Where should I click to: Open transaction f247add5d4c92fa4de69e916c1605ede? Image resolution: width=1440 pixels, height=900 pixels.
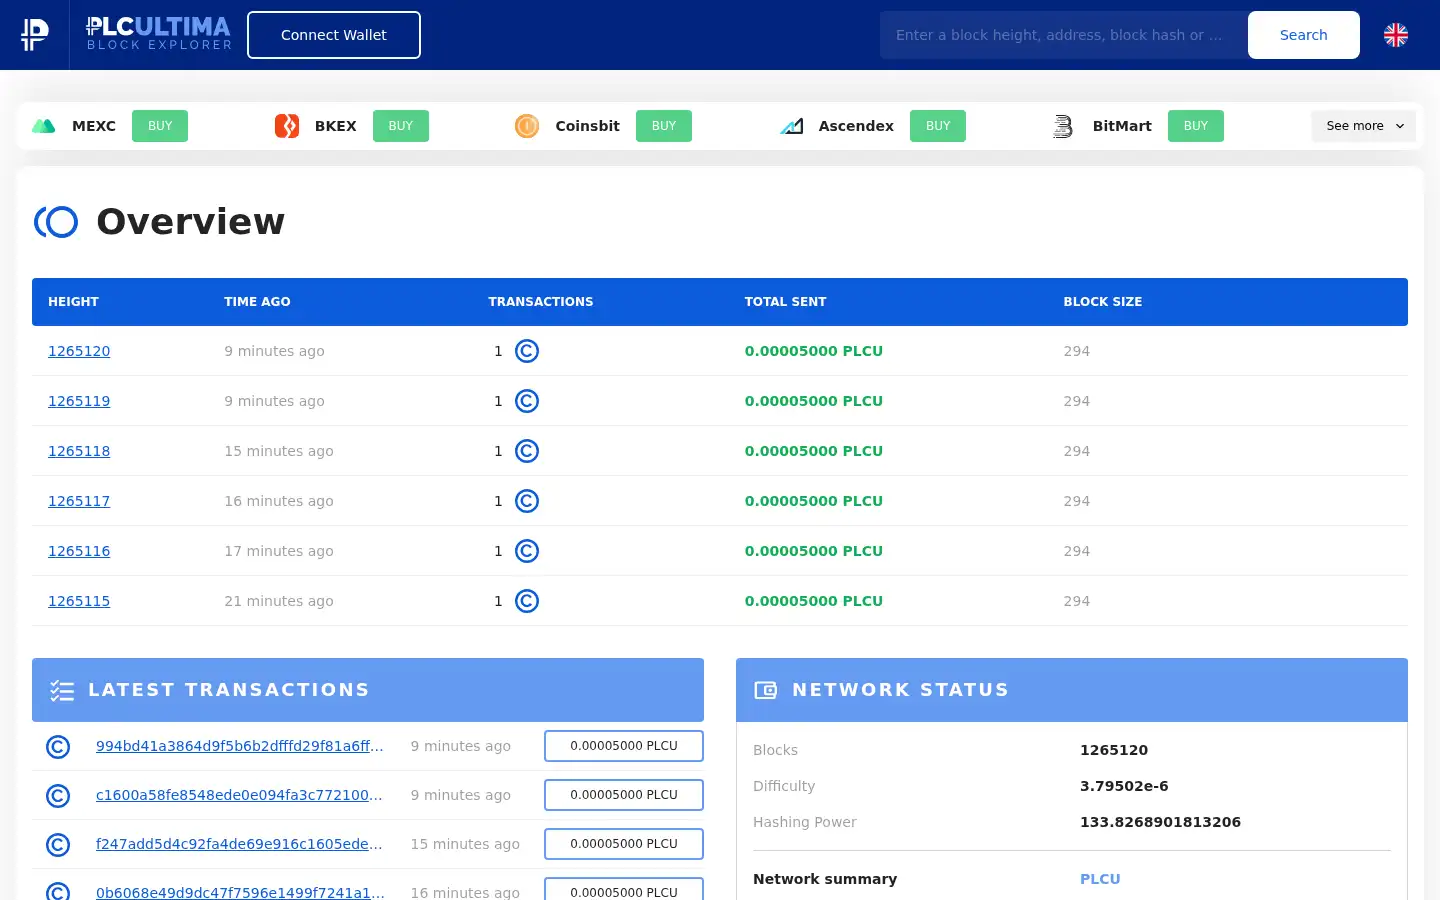coord(240,844)
